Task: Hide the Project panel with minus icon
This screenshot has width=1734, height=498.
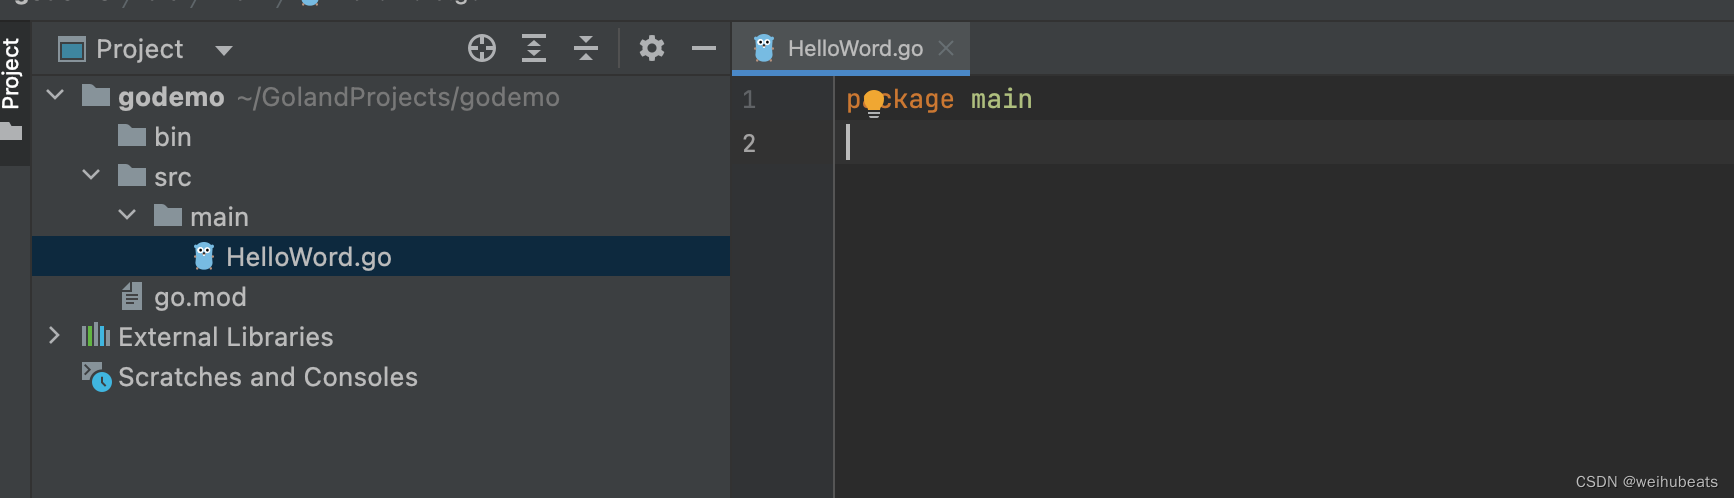Action: 704,48
